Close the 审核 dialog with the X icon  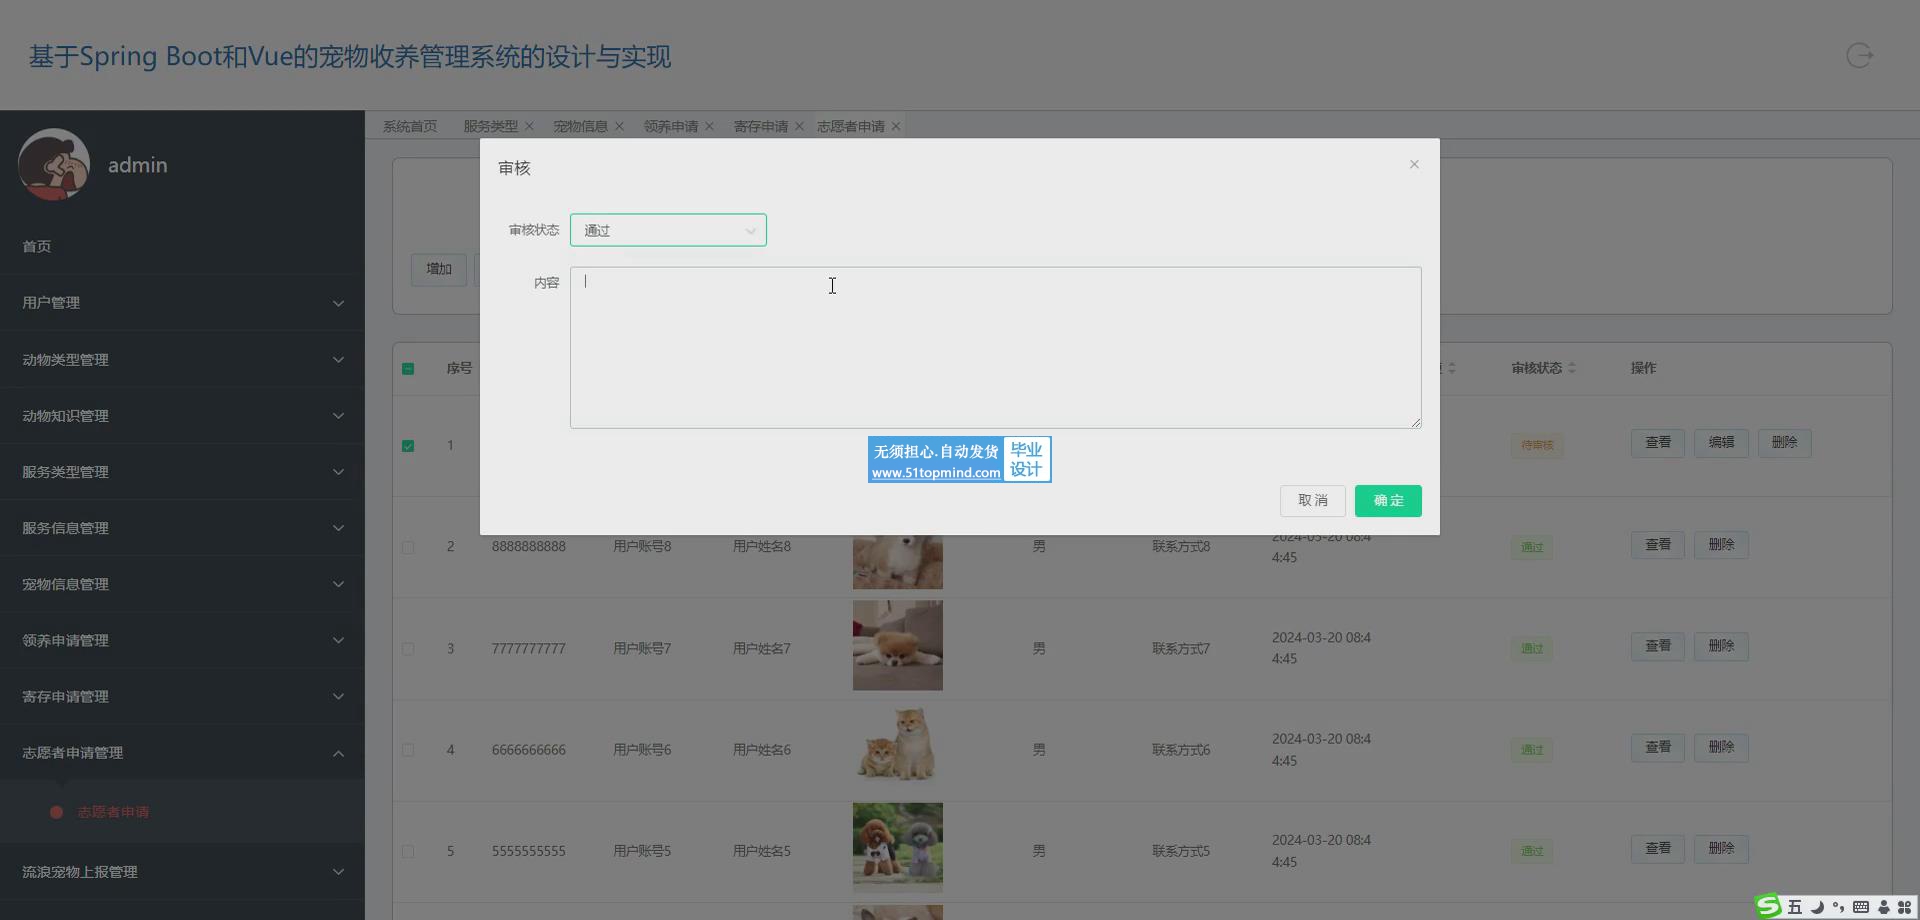tap(1414, 164)
